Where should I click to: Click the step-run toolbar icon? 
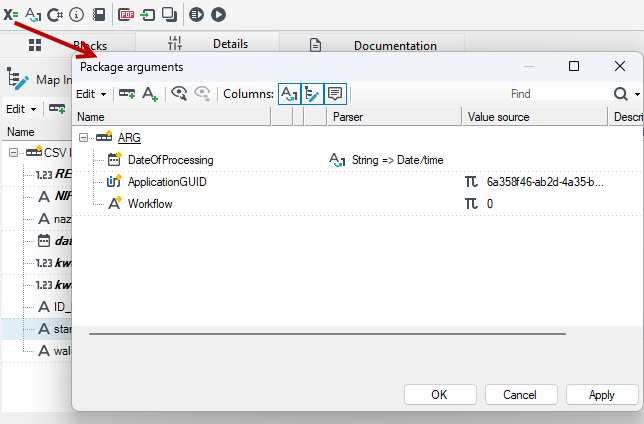pyautogui.click(x=196, y=15)
